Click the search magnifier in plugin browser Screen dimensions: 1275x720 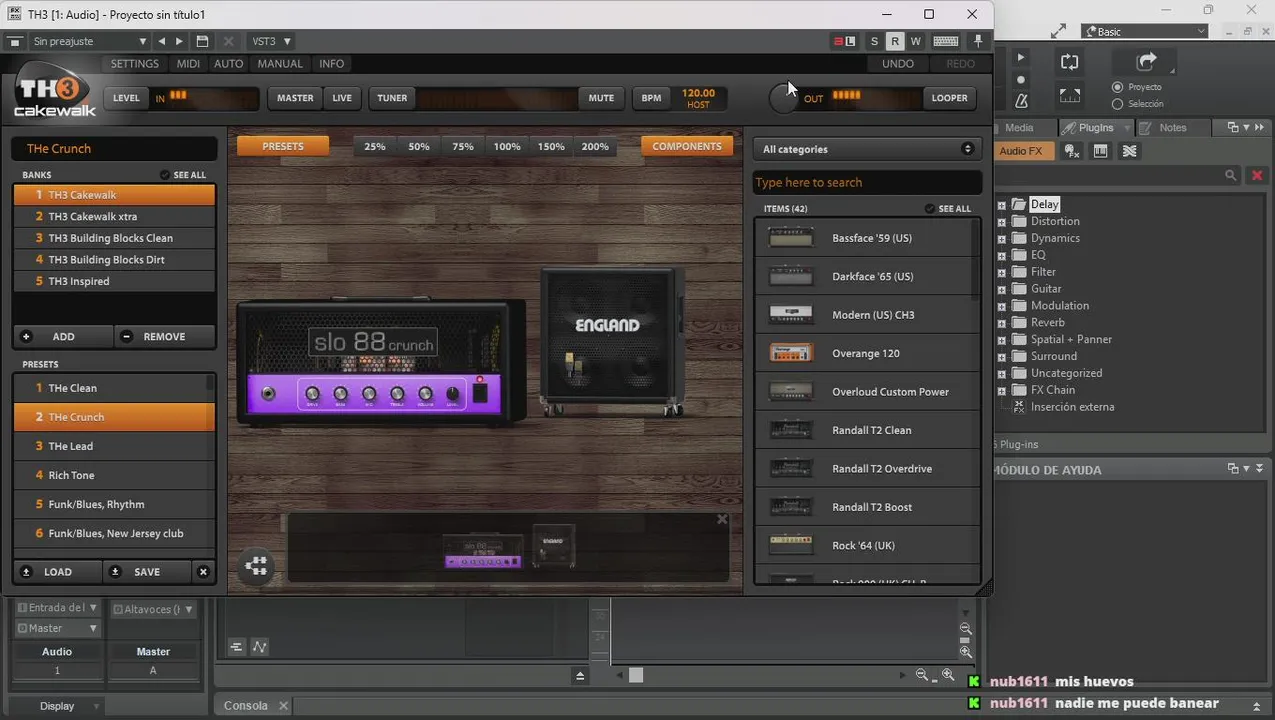(1231, 175)
